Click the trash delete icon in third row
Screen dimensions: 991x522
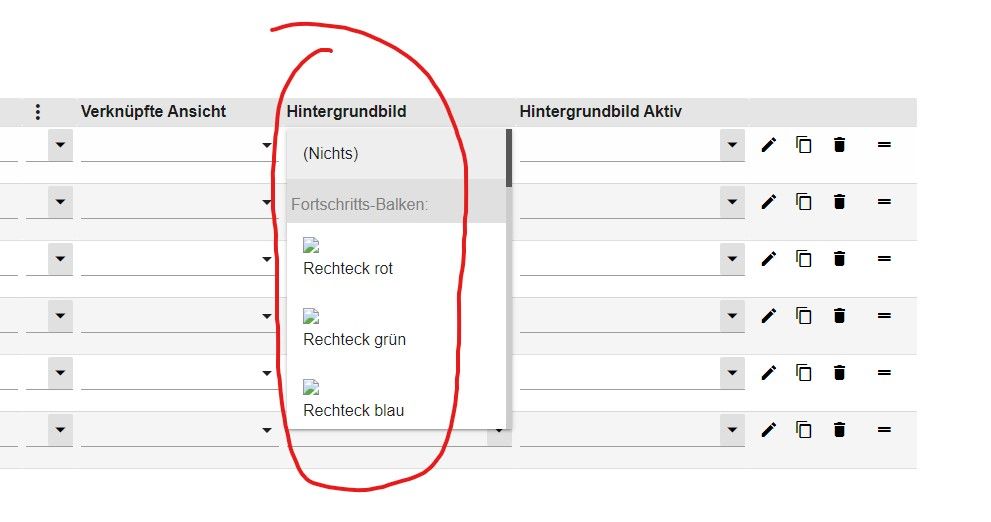pyautogui.click(x=839, y=259)
